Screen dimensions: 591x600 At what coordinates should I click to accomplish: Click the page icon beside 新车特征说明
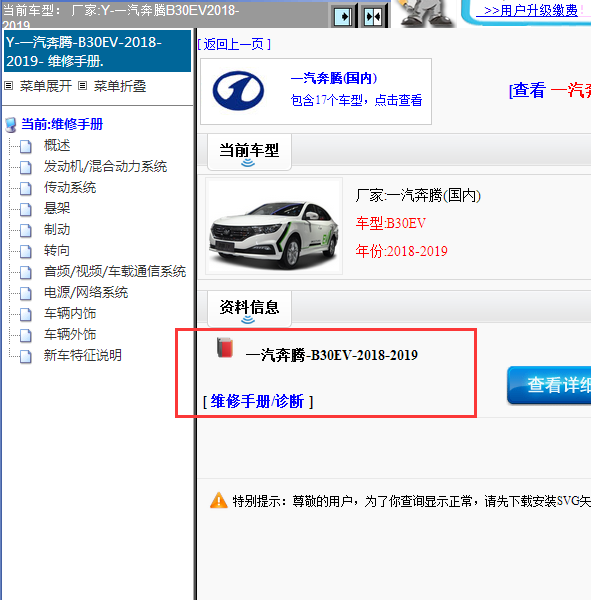click(x=26, y=356)
